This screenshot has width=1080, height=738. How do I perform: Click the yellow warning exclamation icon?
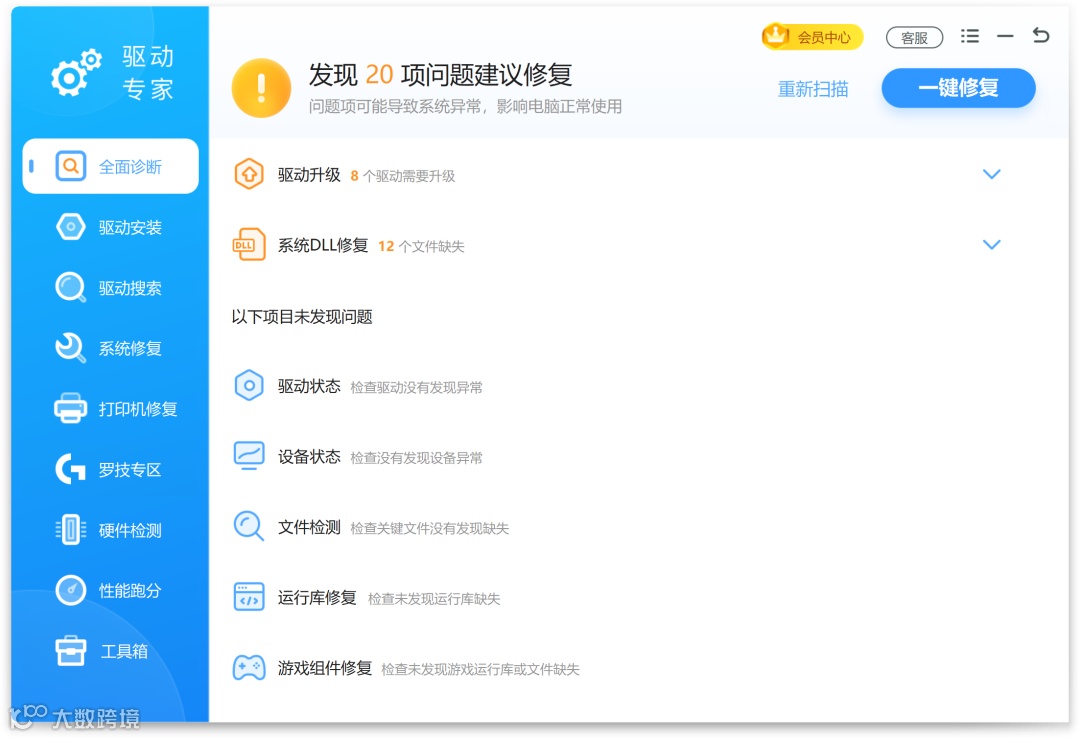pos(261,88)
